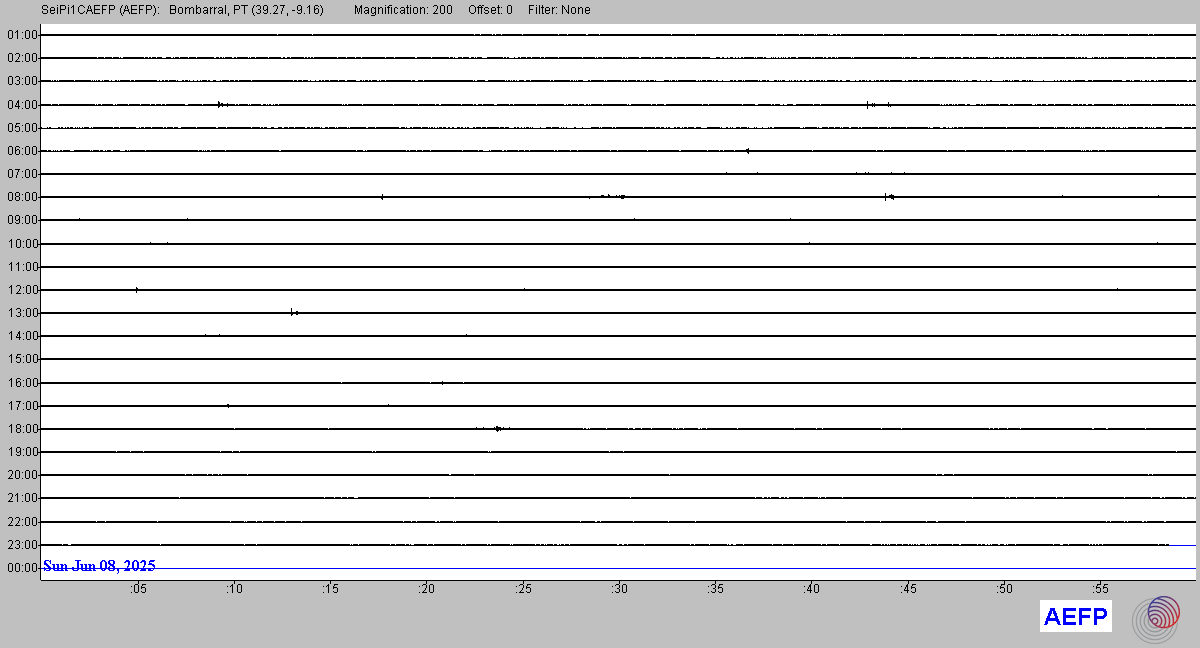Select the 00:00 hour label
The image size is (1200, 648).
22,568
